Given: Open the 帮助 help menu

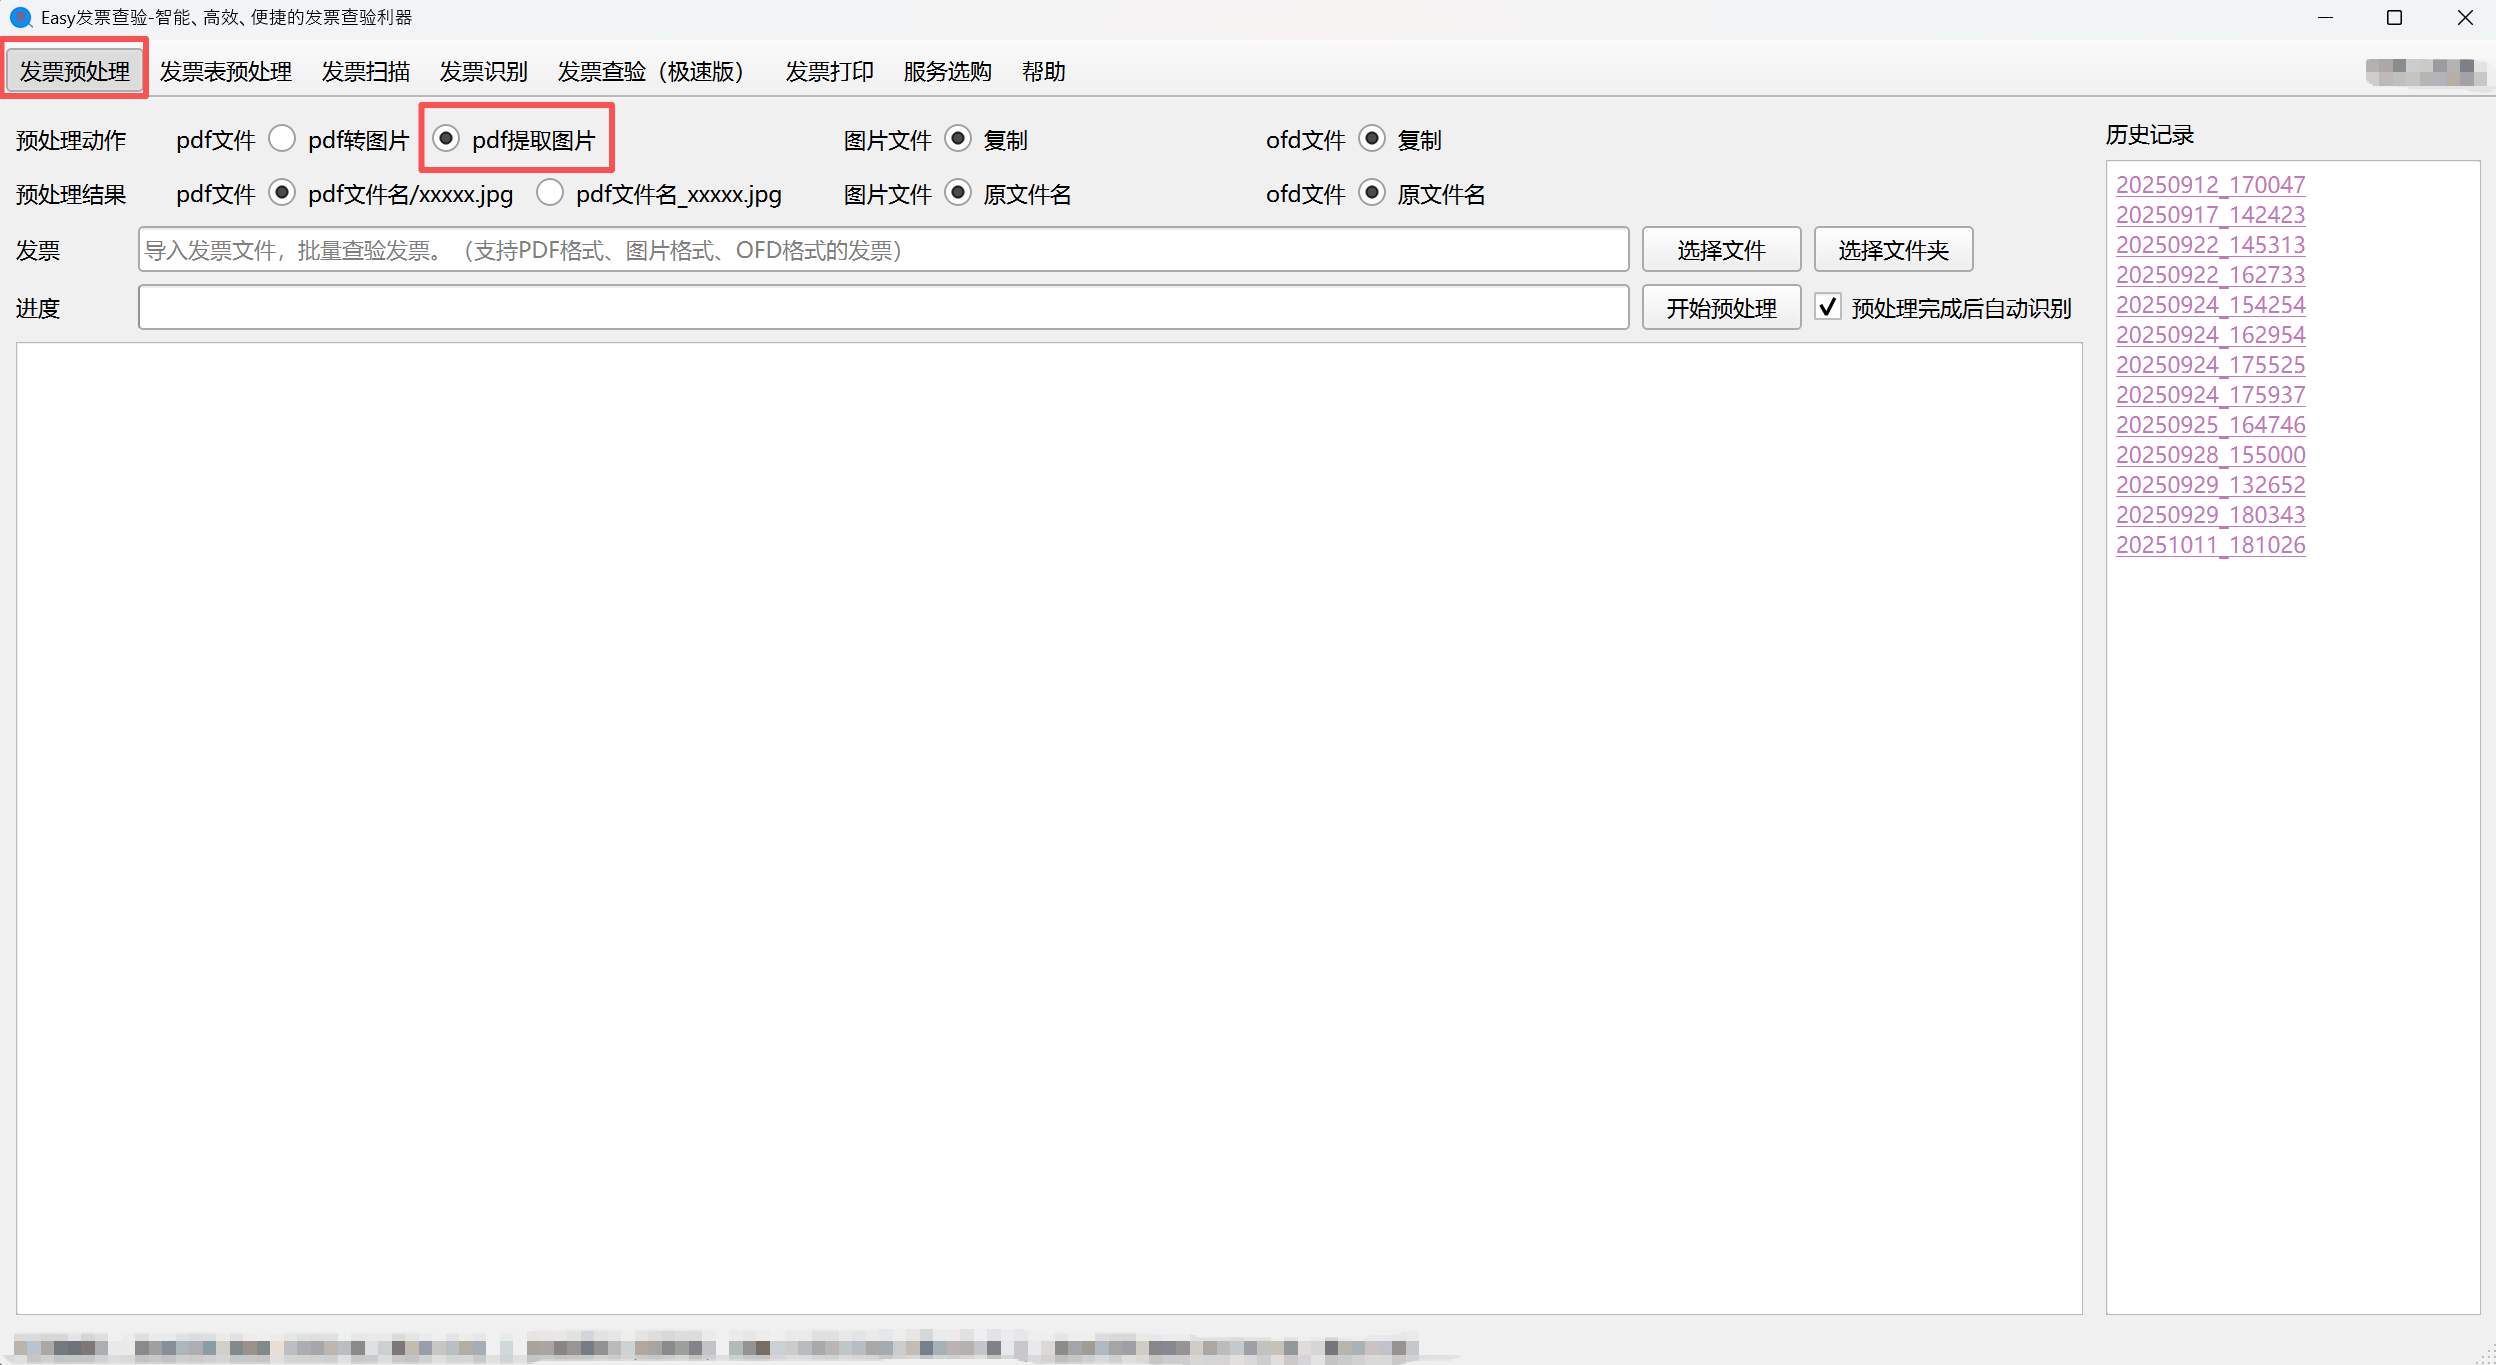Looking at the screenshot, I should click(x=1044, y=71).
